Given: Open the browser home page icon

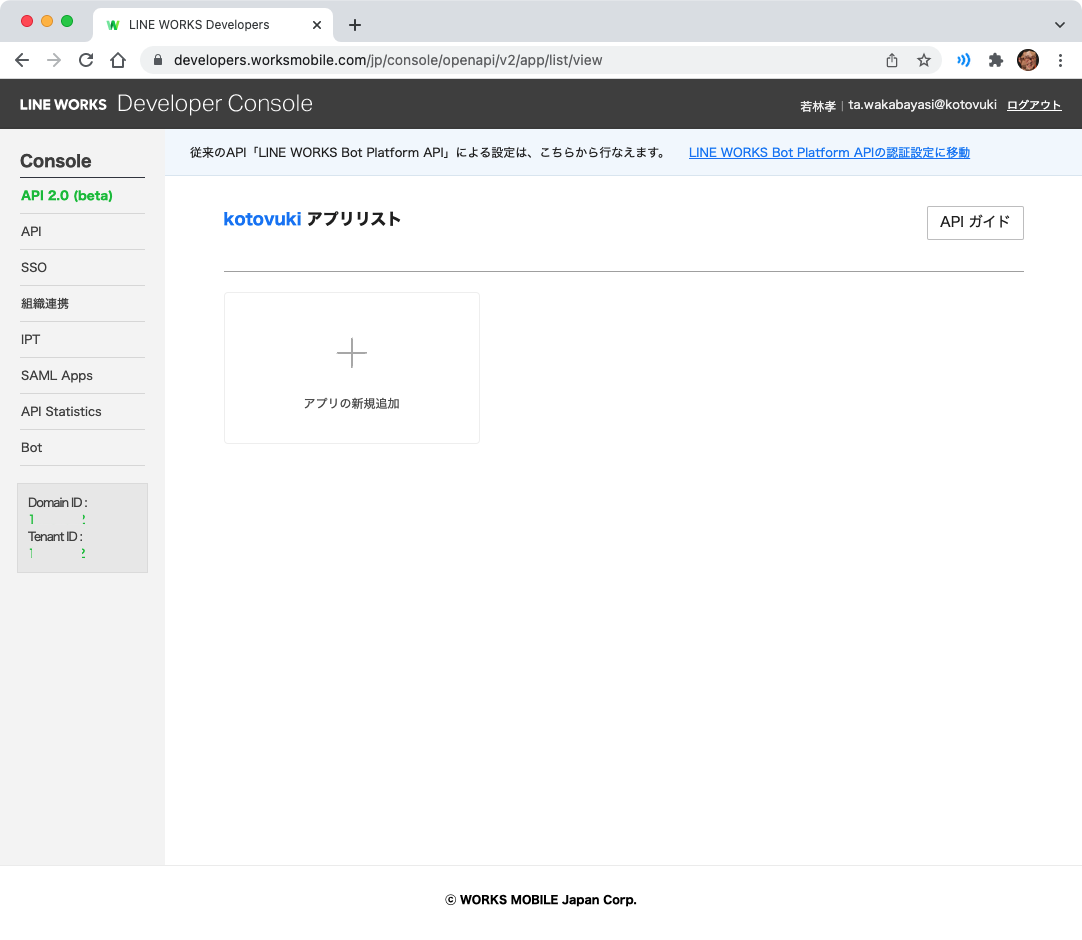Looking at the screenshot, I should 118,60.
